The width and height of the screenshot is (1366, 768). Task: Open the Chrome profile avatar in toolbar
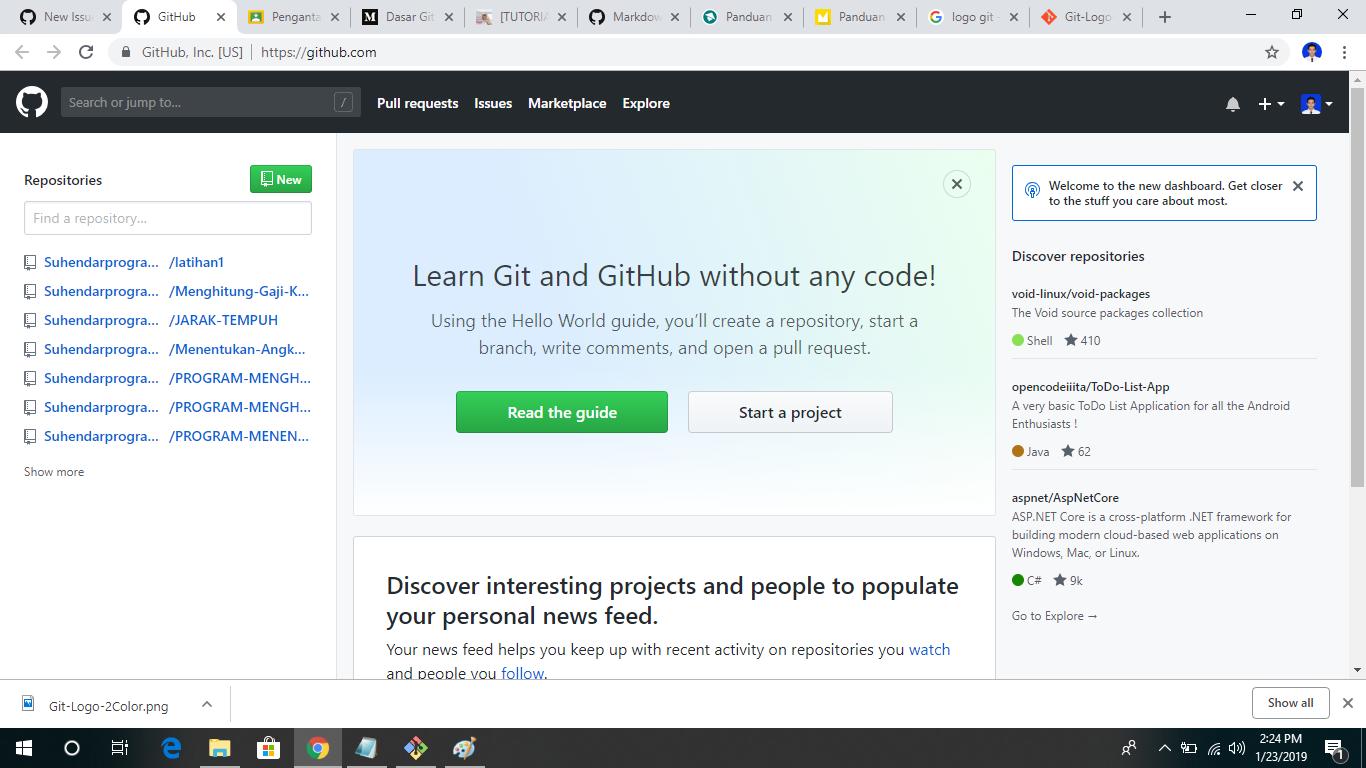pyautogui.click(x=1312, y=52)
